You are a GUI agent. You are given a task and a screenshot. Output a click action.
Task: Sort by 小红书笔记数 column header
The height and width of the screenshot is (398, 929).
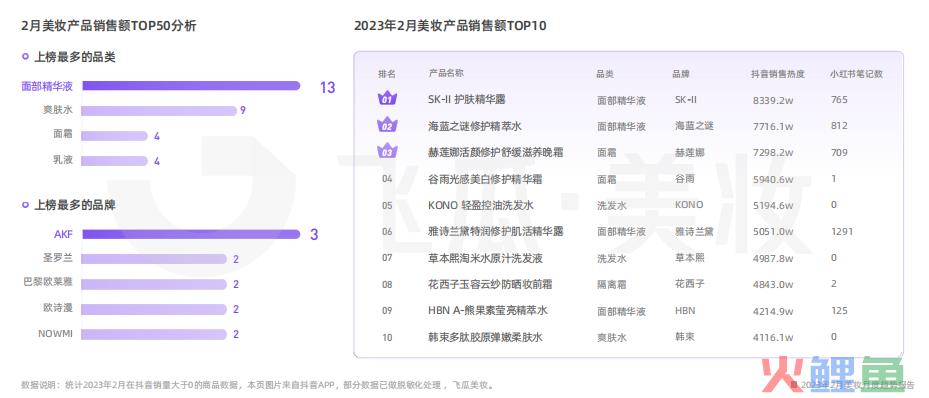[x=856, y=74]
